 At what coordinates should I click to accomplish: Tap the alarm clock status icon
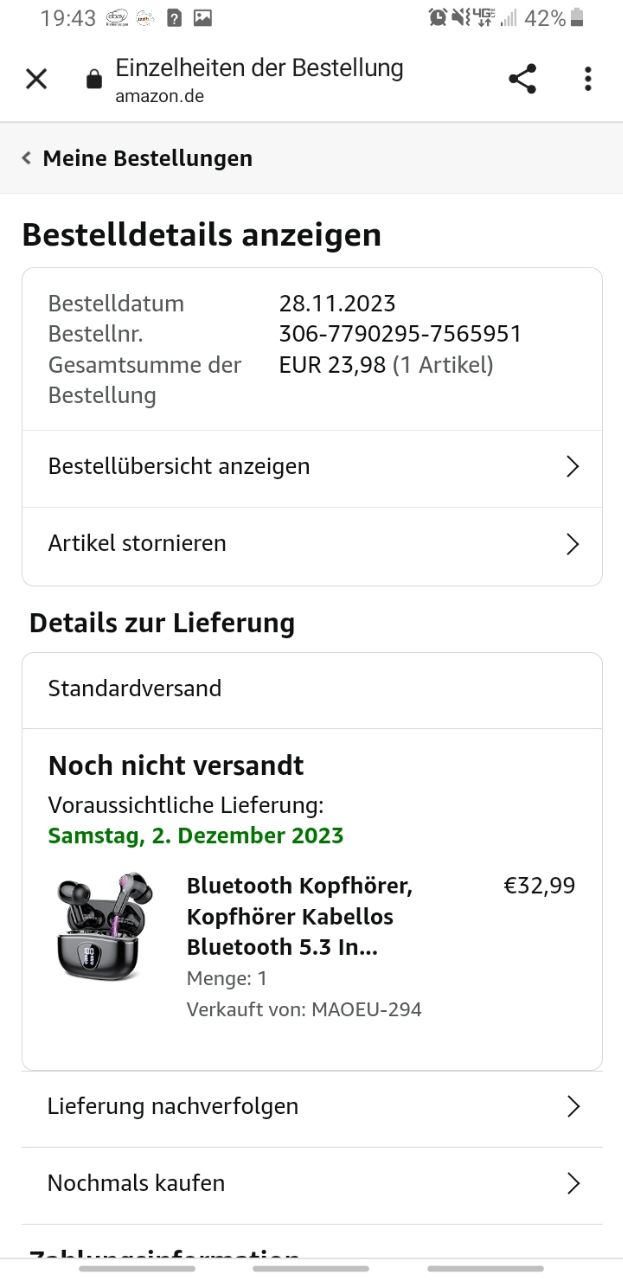pyautogui.click(x=437, y=17)
